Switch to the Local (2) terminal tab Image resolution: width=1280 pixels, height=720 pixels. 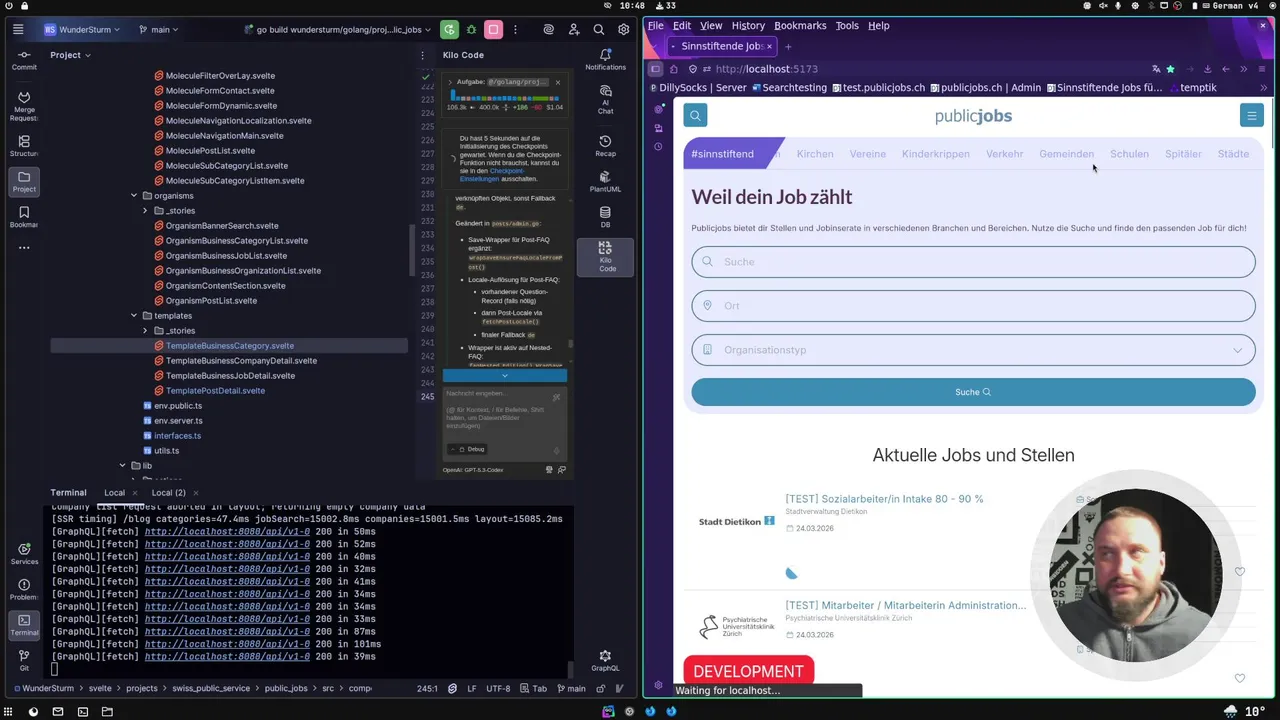[x=168, y=492]
